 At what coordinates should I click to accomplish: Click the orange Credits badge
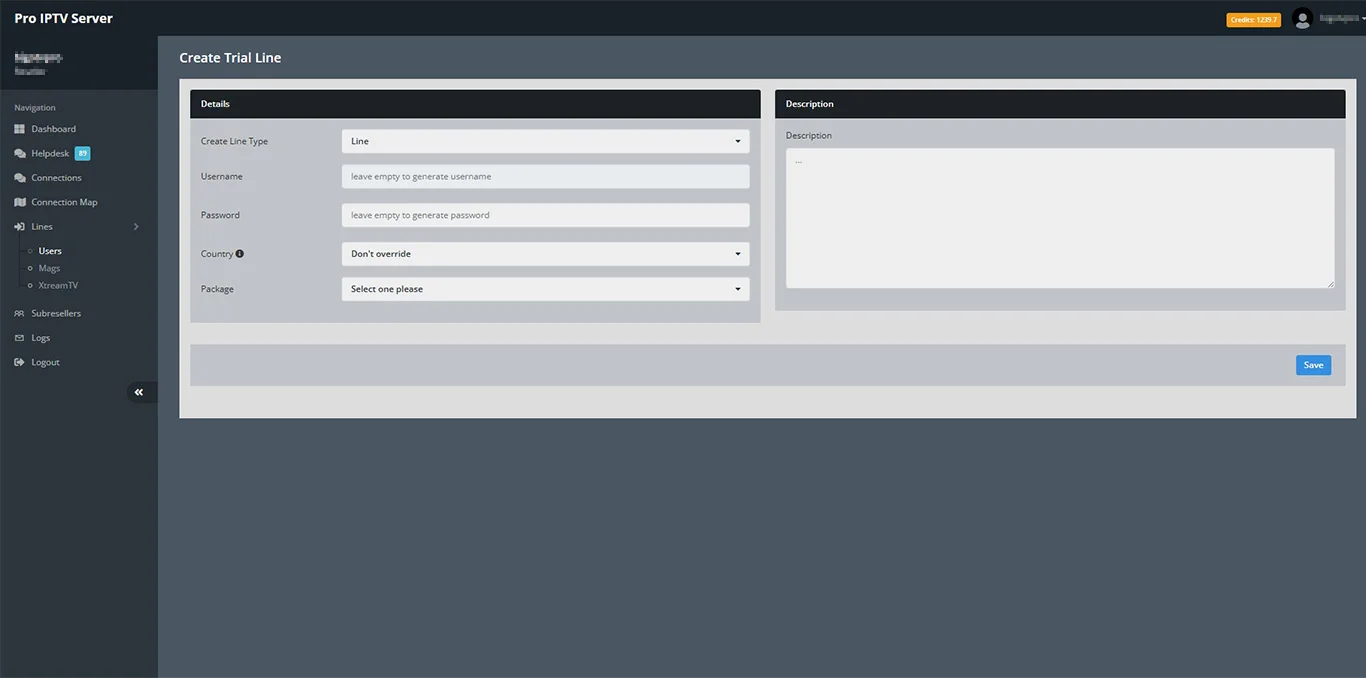point(1253,20)
